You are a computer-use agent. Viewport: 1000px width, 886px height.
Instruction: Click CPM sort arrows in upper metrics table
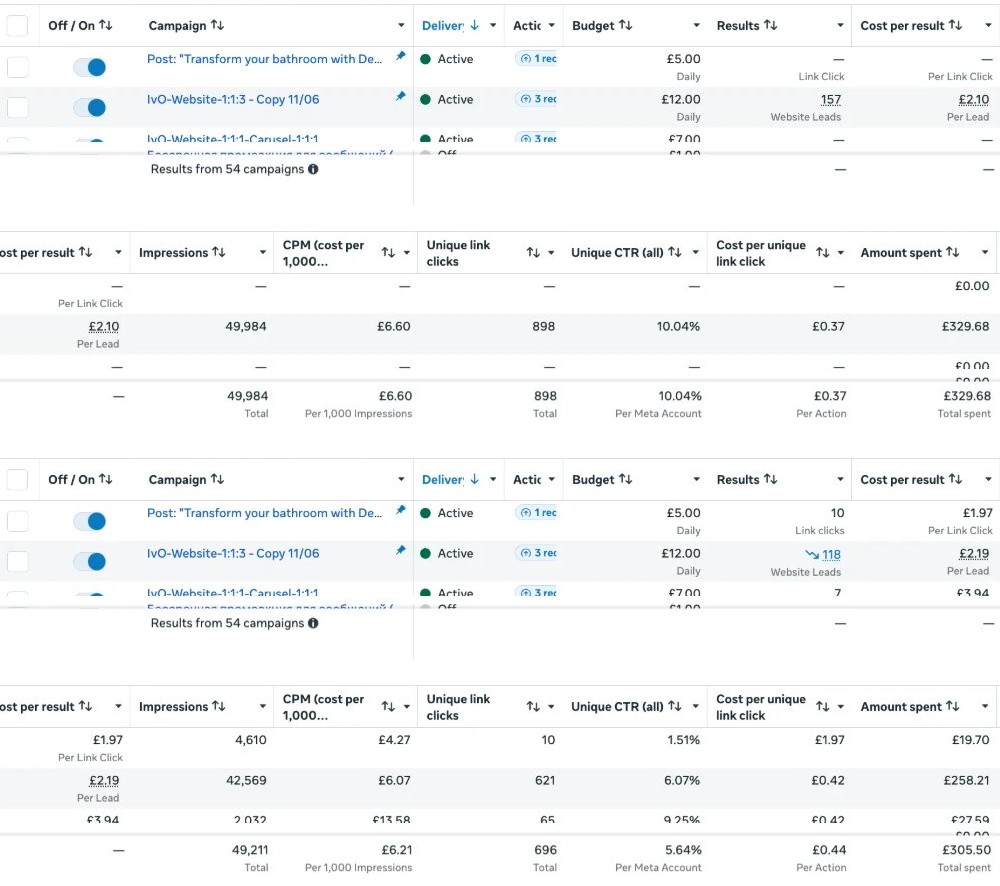pyautogui.click(x=388, y=253)
